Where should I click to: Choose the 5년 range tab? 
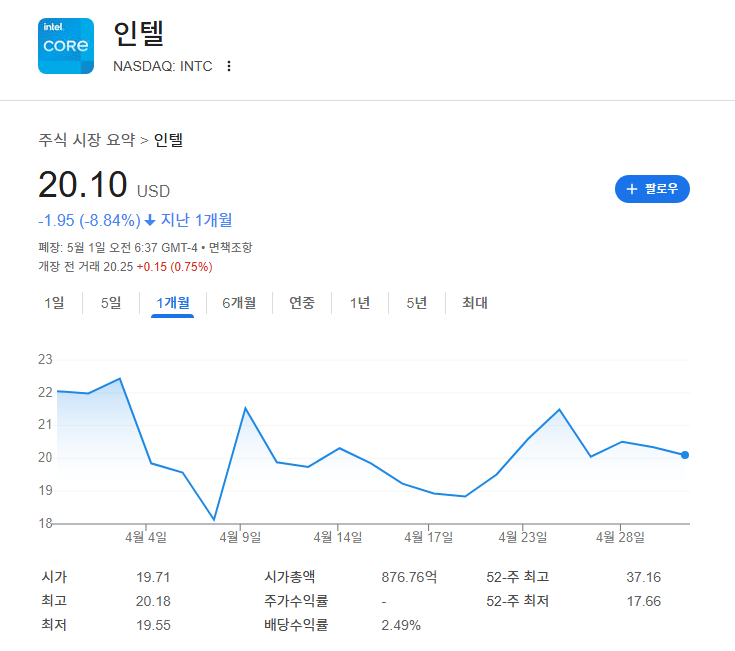[x=417, y=303]
